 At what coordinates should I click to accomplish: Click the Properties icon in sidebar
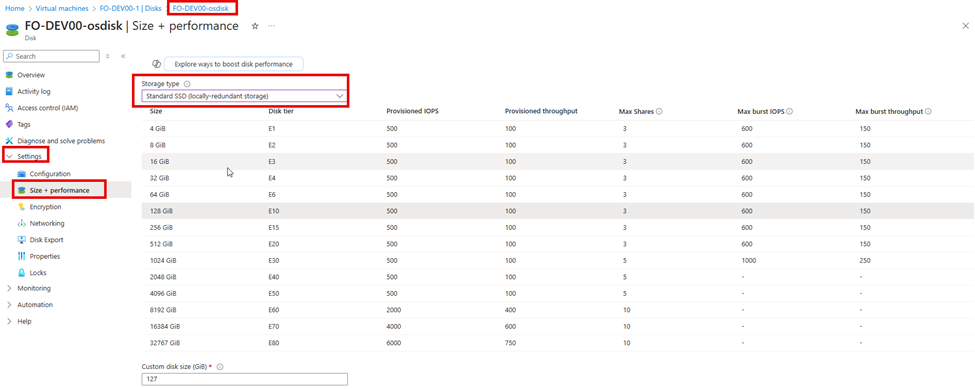point(22,256)
